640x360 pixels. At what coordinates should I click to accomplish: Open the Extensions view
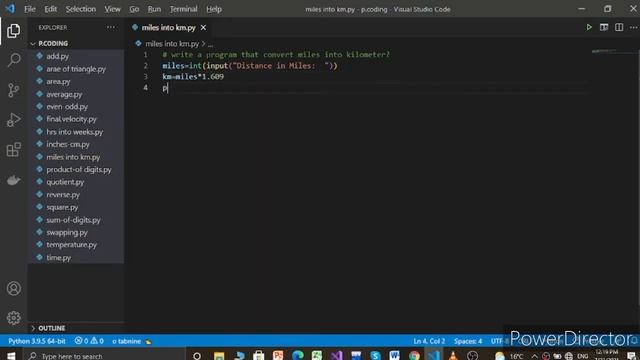point(13,150)
